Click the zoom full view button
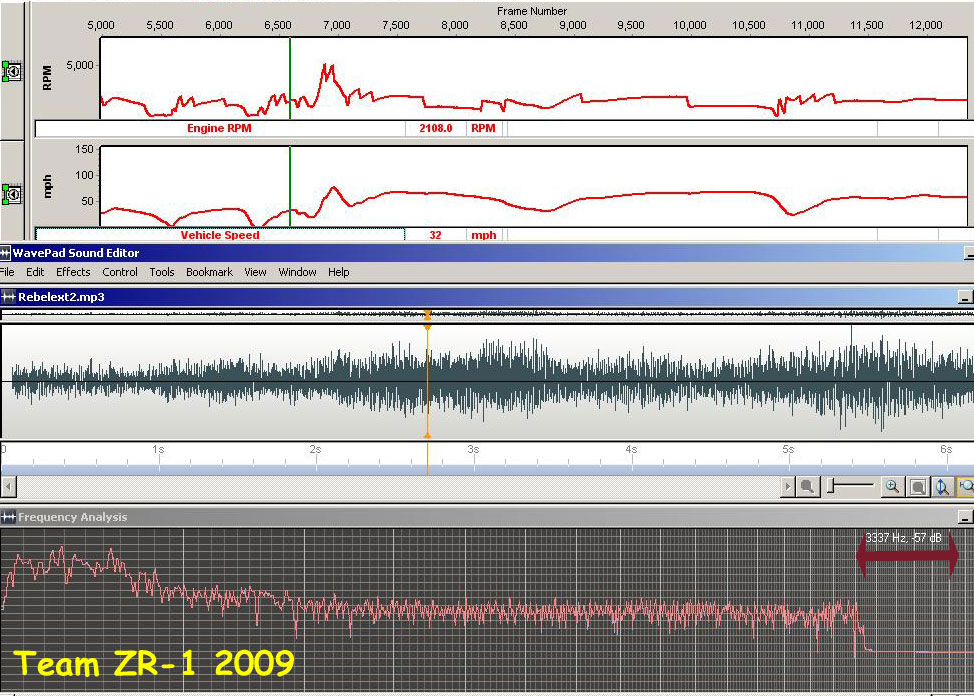The image size is (974, 696). [x=917, y=487]
